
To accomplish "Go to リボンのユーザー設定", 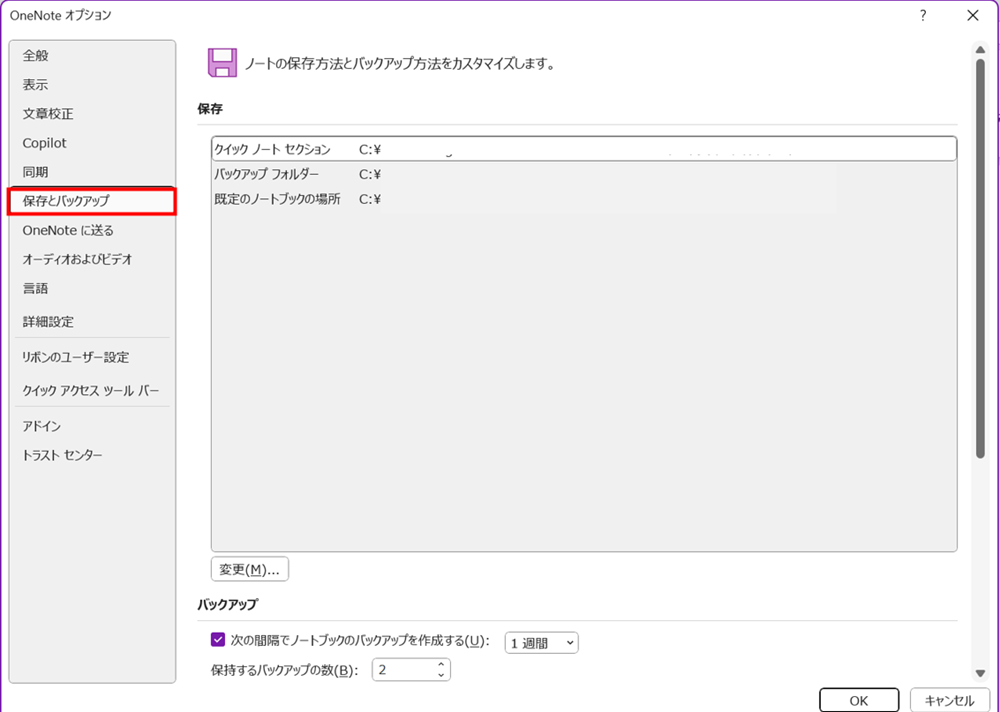I will tap(92, 357).
